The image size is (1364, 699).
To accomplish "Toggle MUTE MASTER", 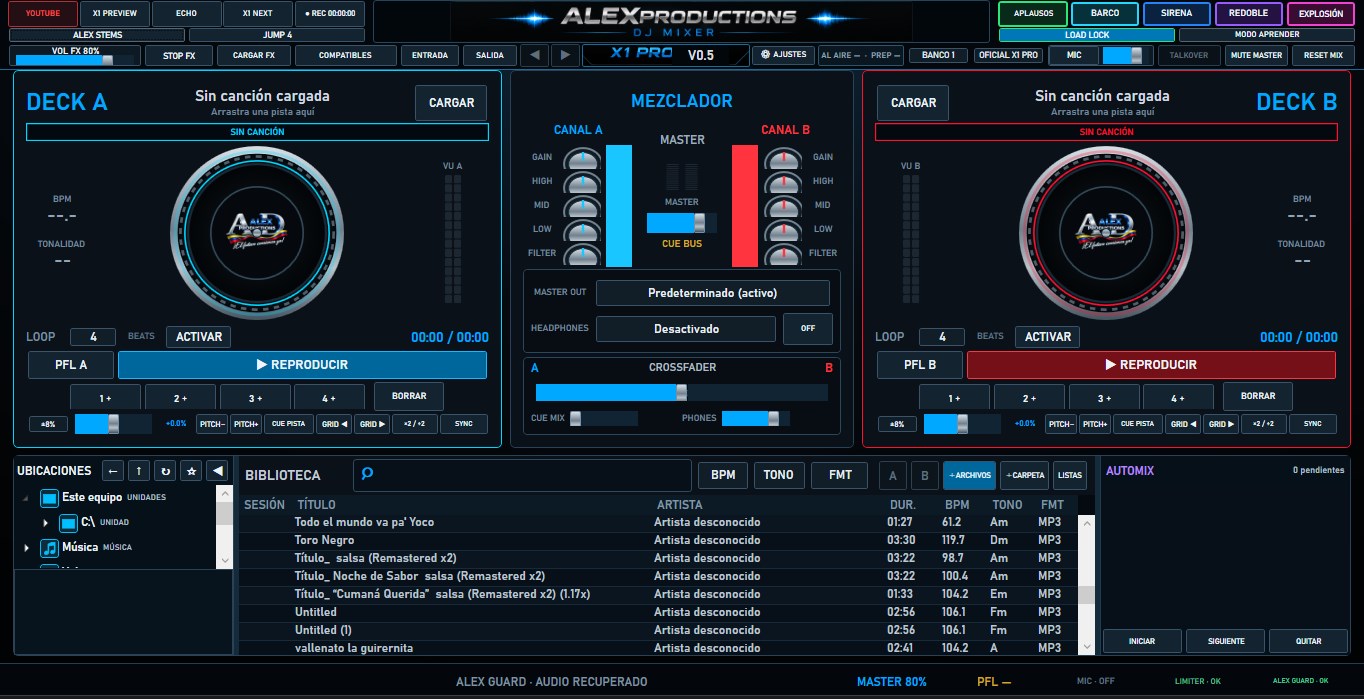I will coord(1256,55).
